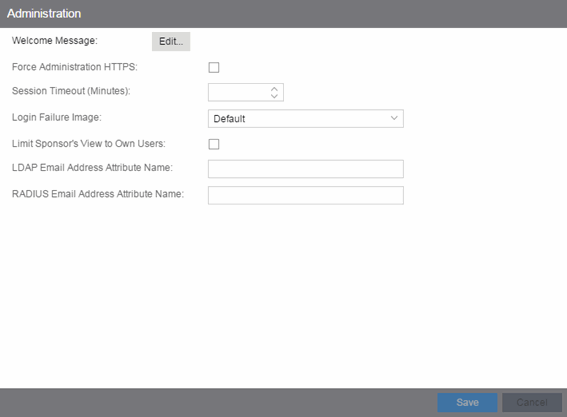This screenshot has width=567, height=417.
Task: Cancel the administration changes
Action: (532, 403)
